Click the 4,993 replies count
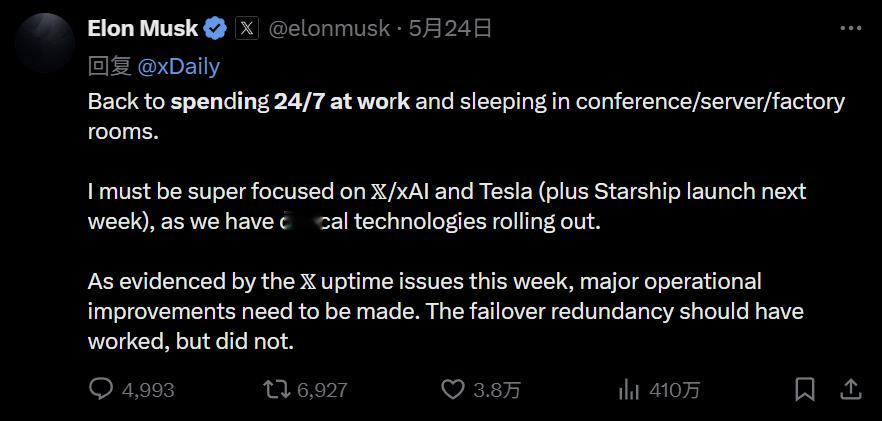The width and height of the screenshot is (882, 421). (148, 390)
